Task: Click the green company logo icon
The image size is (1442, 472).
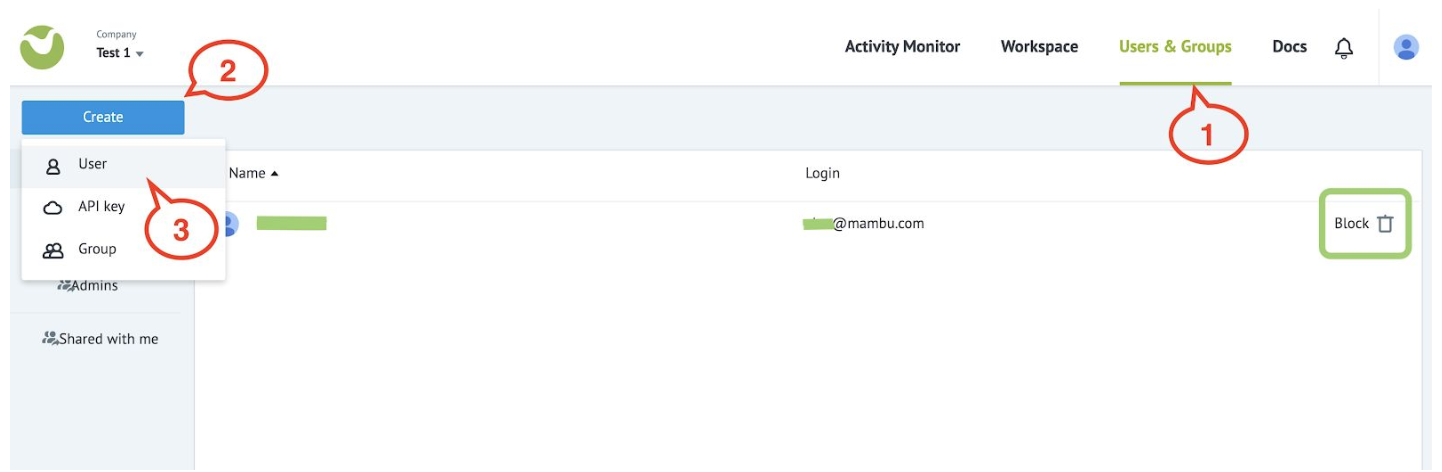Action: click(42, 47)
